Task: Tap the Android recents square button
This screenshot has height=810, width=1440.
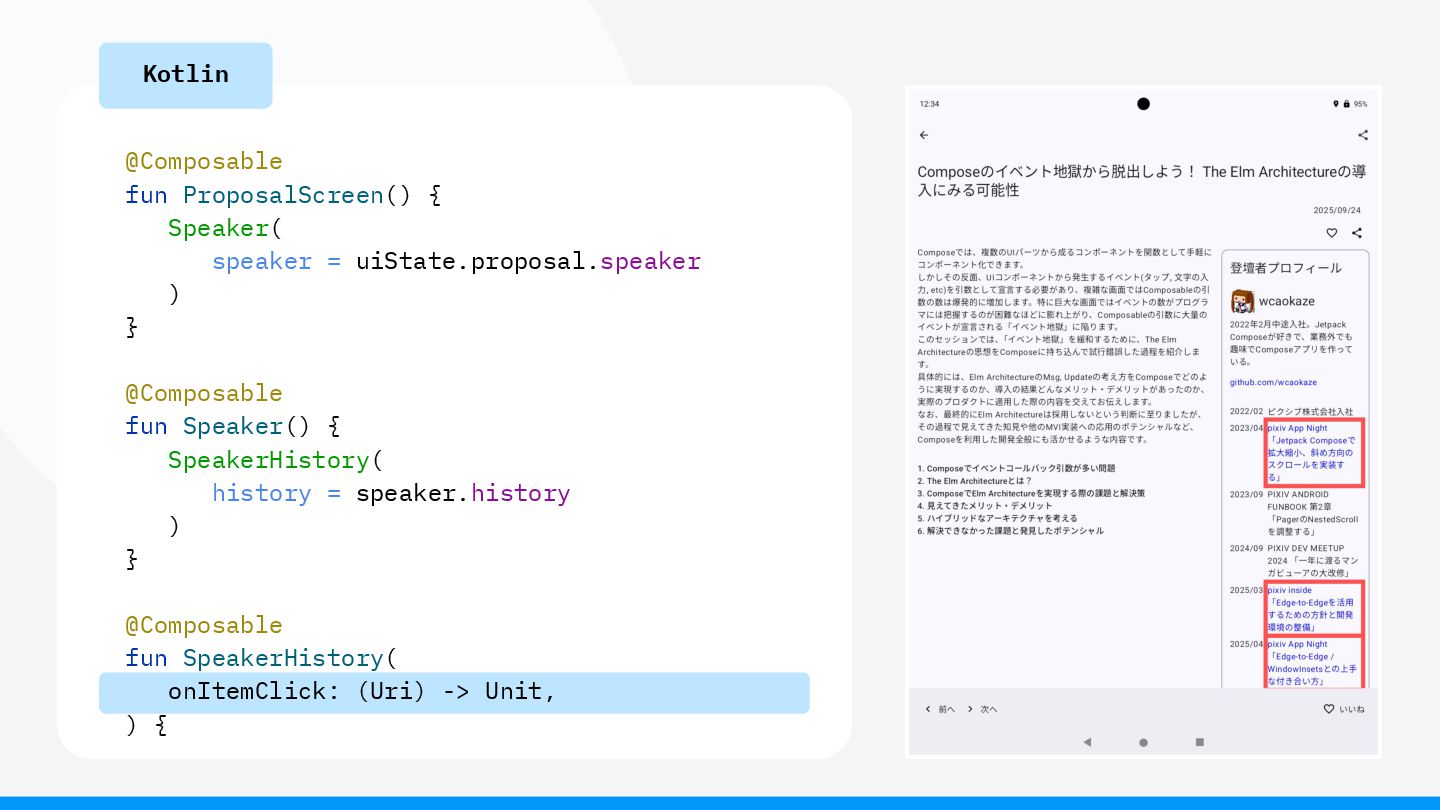Action: (x=1200, y=742)
